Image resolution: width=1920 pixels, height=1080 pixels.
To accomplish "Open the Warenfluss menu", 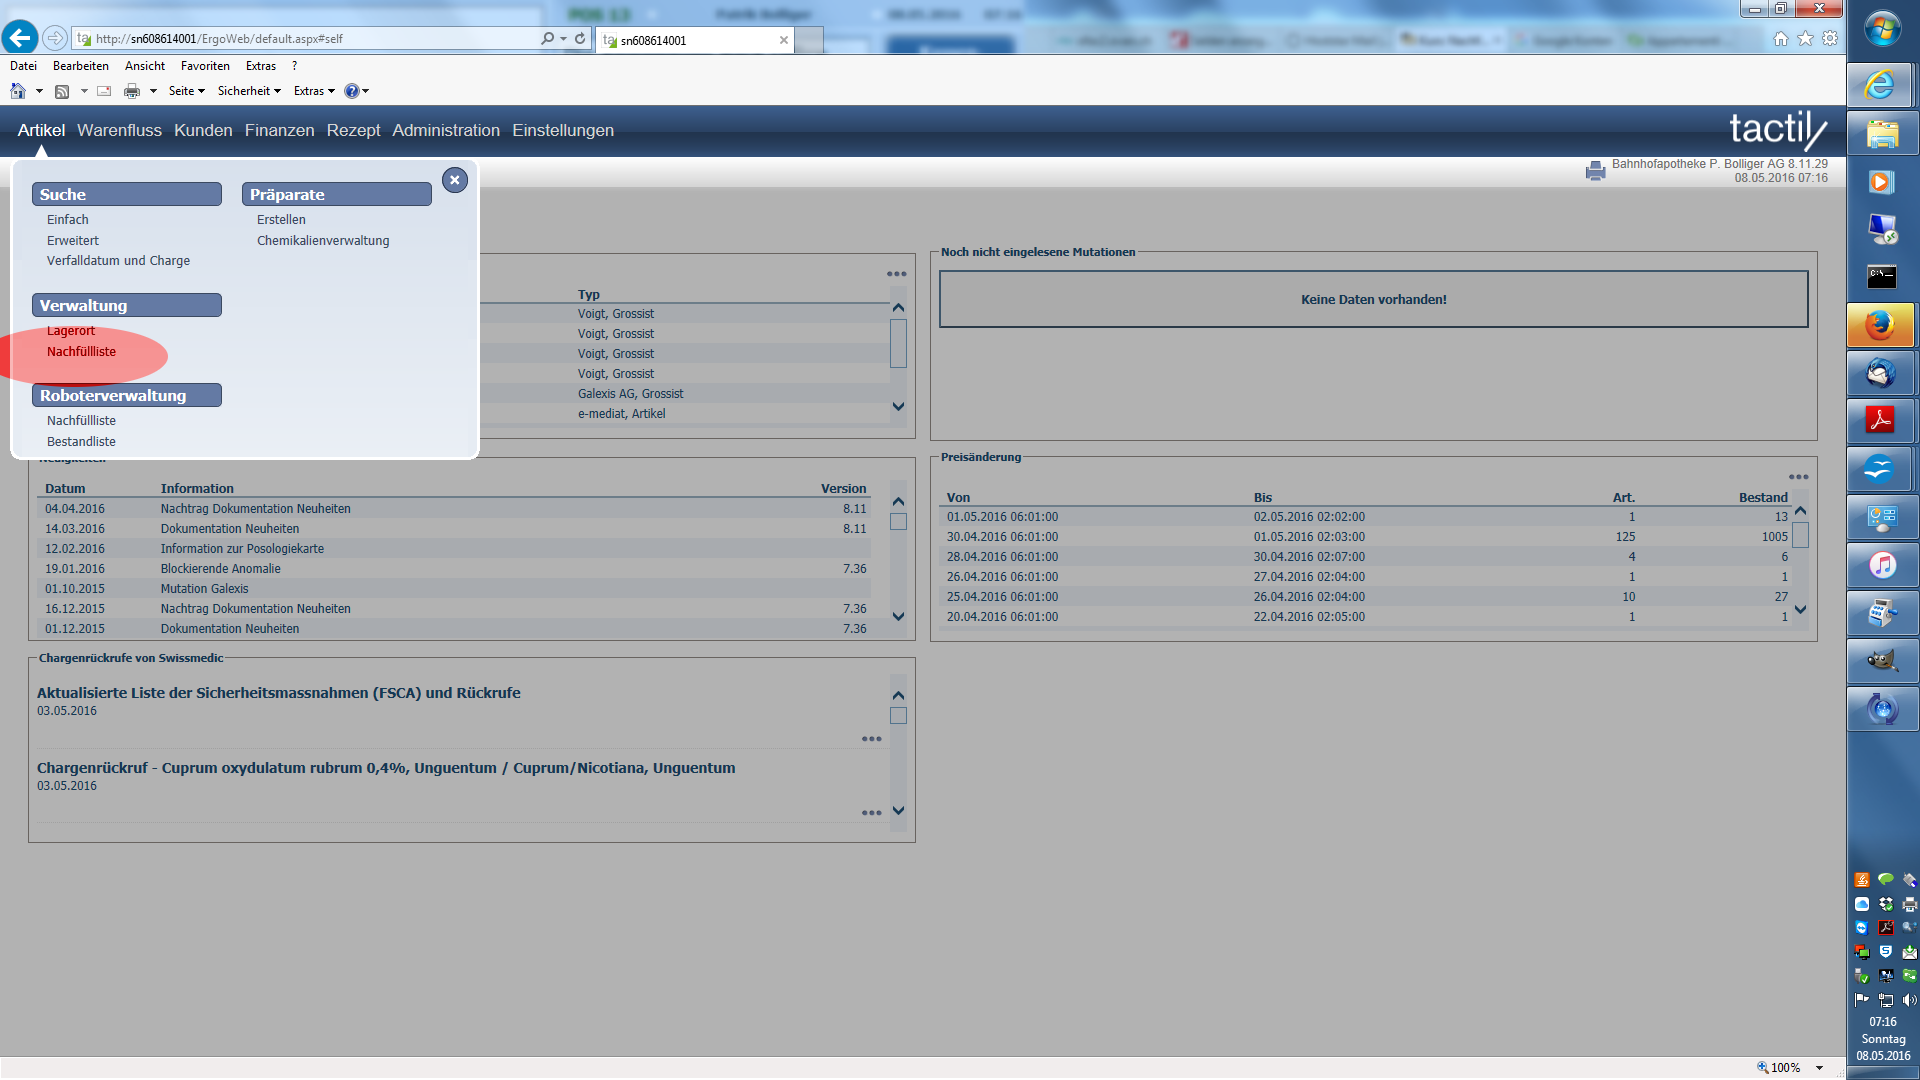I will click(119, 130).
